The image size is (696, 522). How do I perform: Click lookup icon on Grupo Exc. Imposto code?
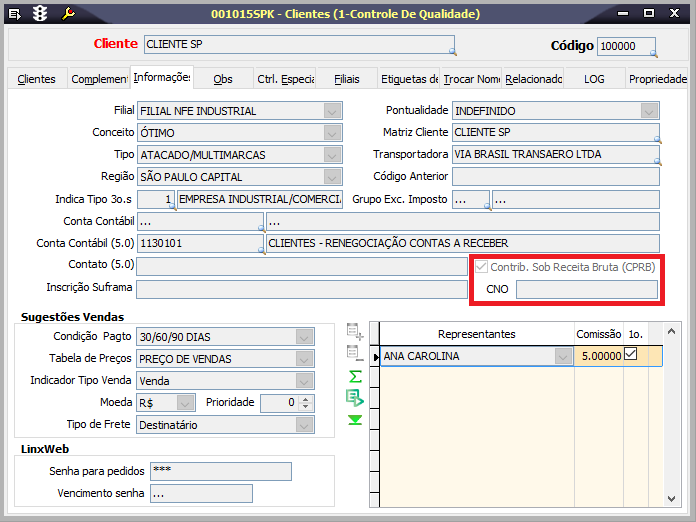coord(488,207)
